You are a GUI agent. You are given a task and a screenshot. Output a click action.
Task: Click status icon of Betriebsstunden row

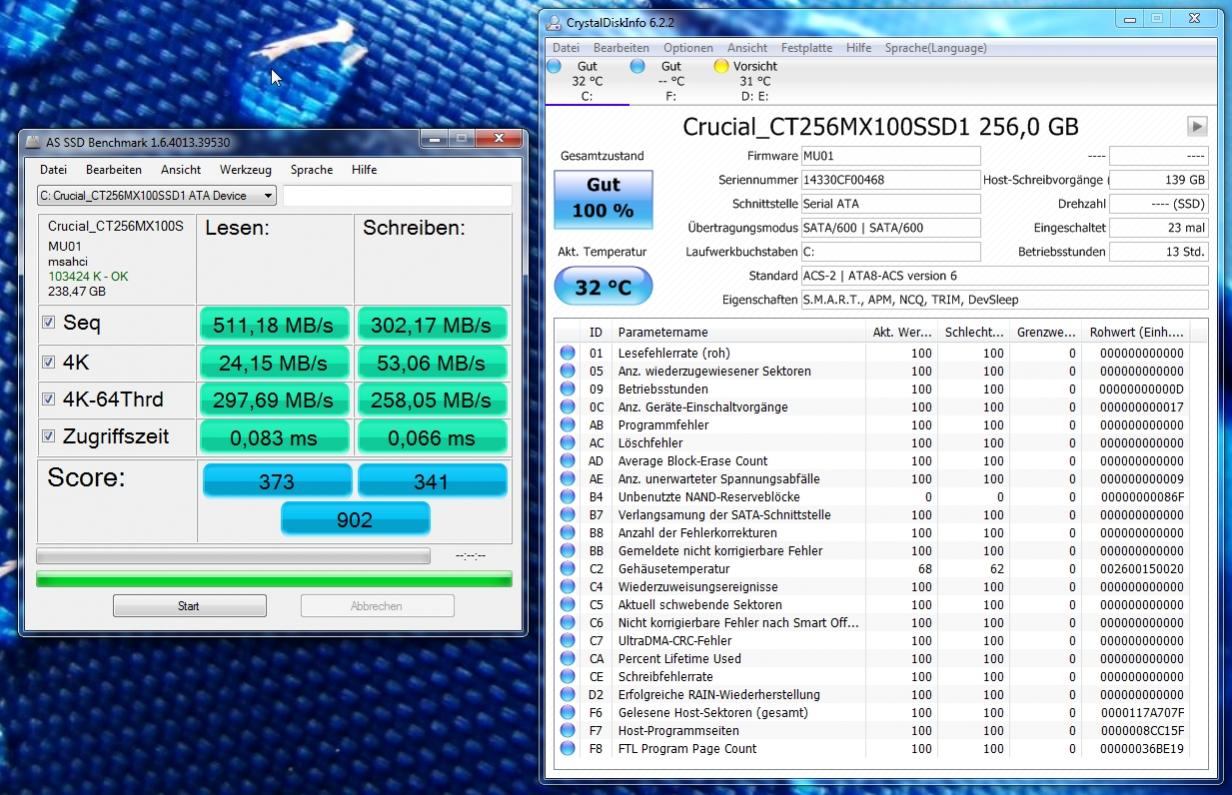click(567, 389)
